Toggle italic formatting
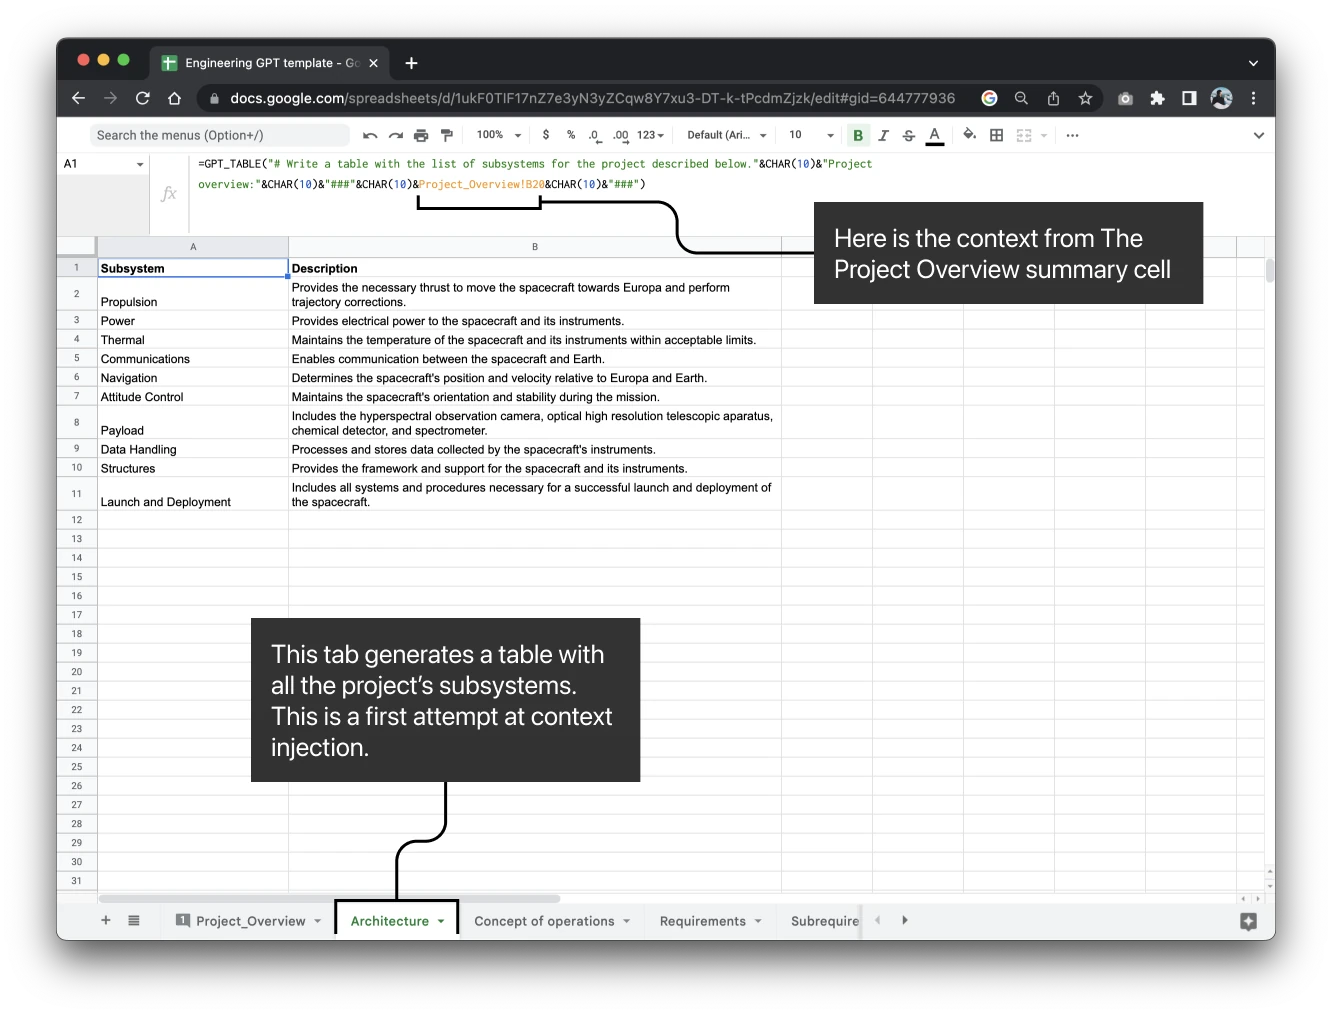 (883, 135)
